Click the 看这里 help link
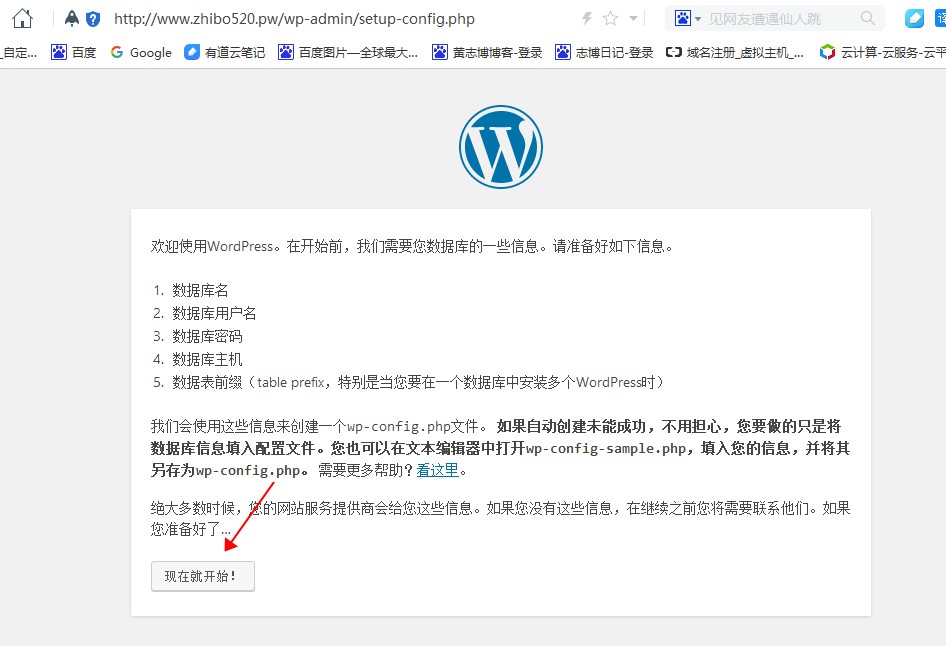The width and height of the screenshot is (946, 646). pos(437,470)
